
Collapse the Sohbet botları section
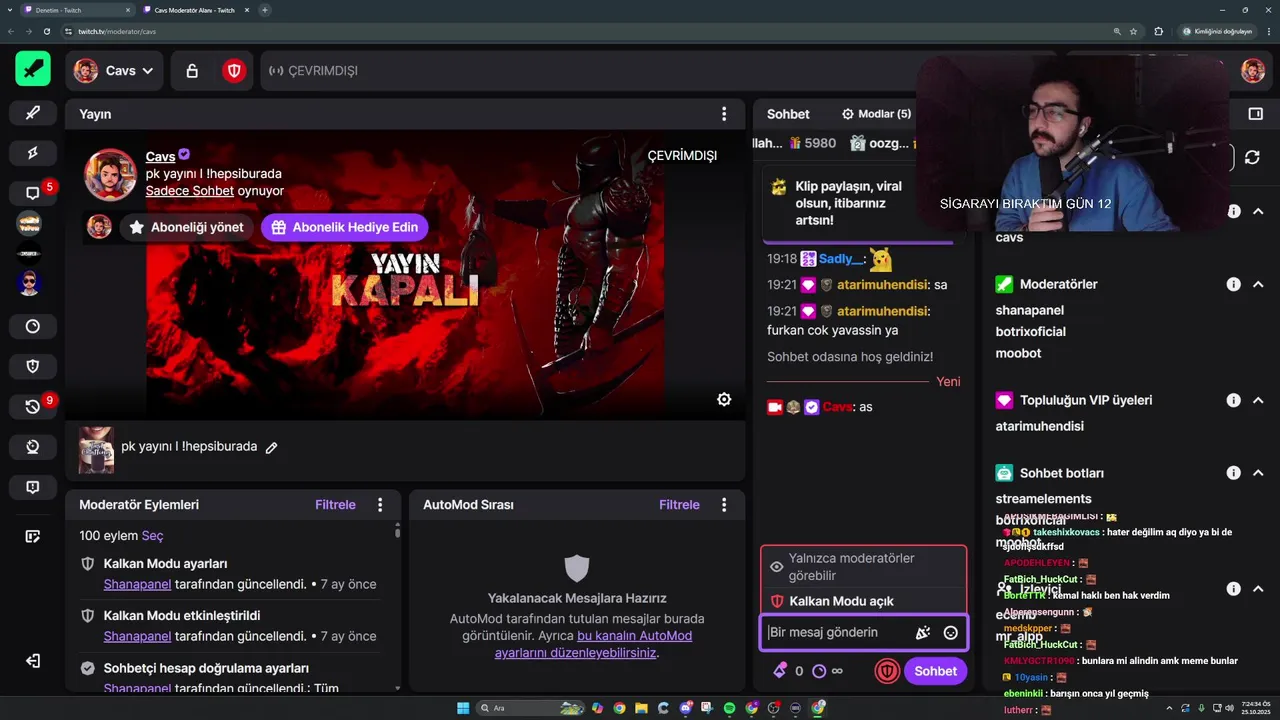1258,473
